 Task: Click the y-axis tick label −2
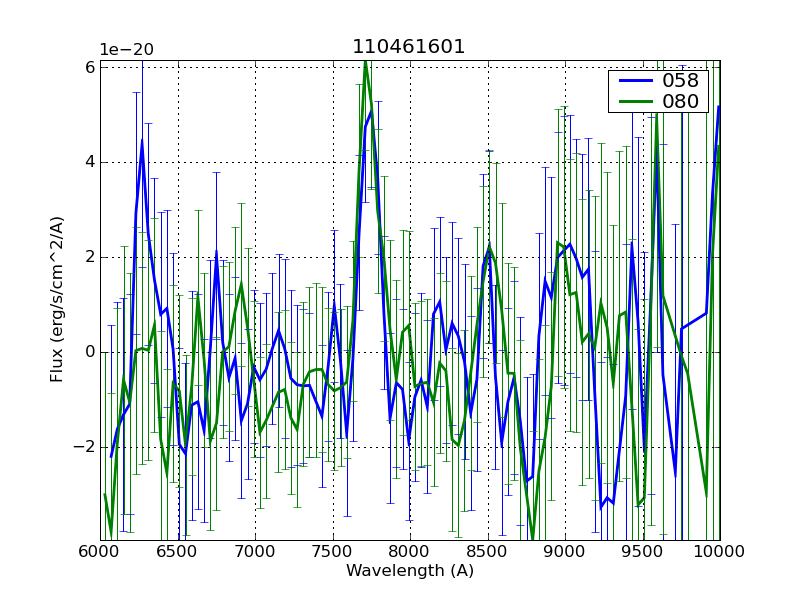tap(84, 447)
